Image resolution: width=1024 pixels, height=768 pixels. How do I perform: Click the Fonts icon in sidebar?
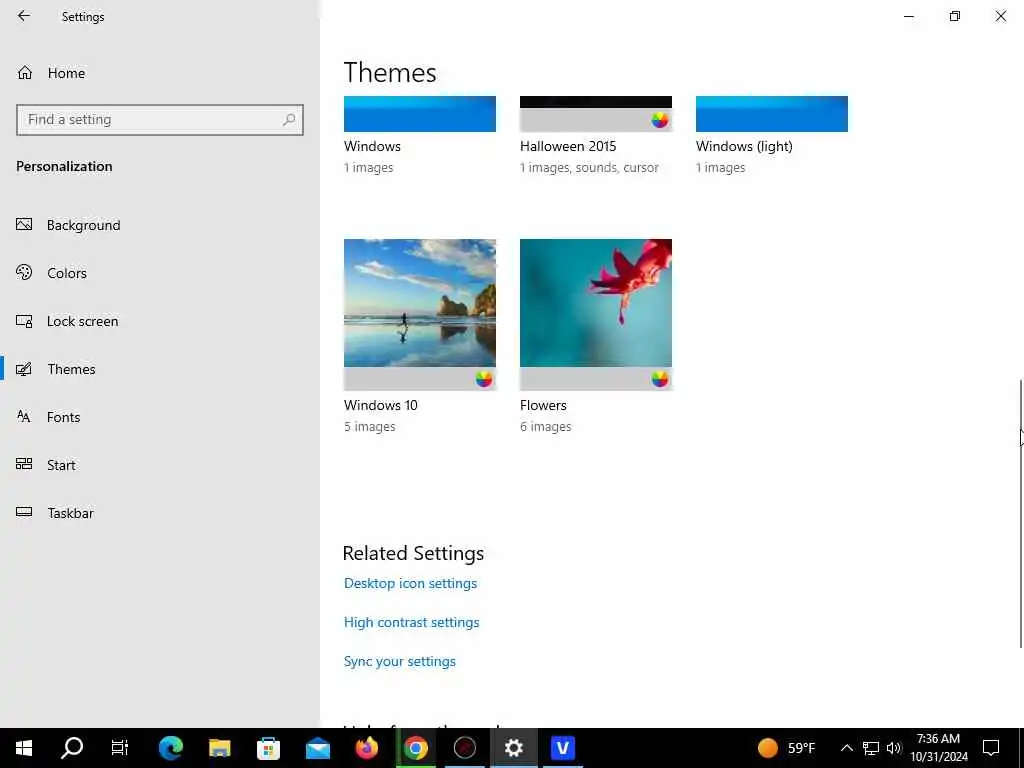(x=24, y=417)
